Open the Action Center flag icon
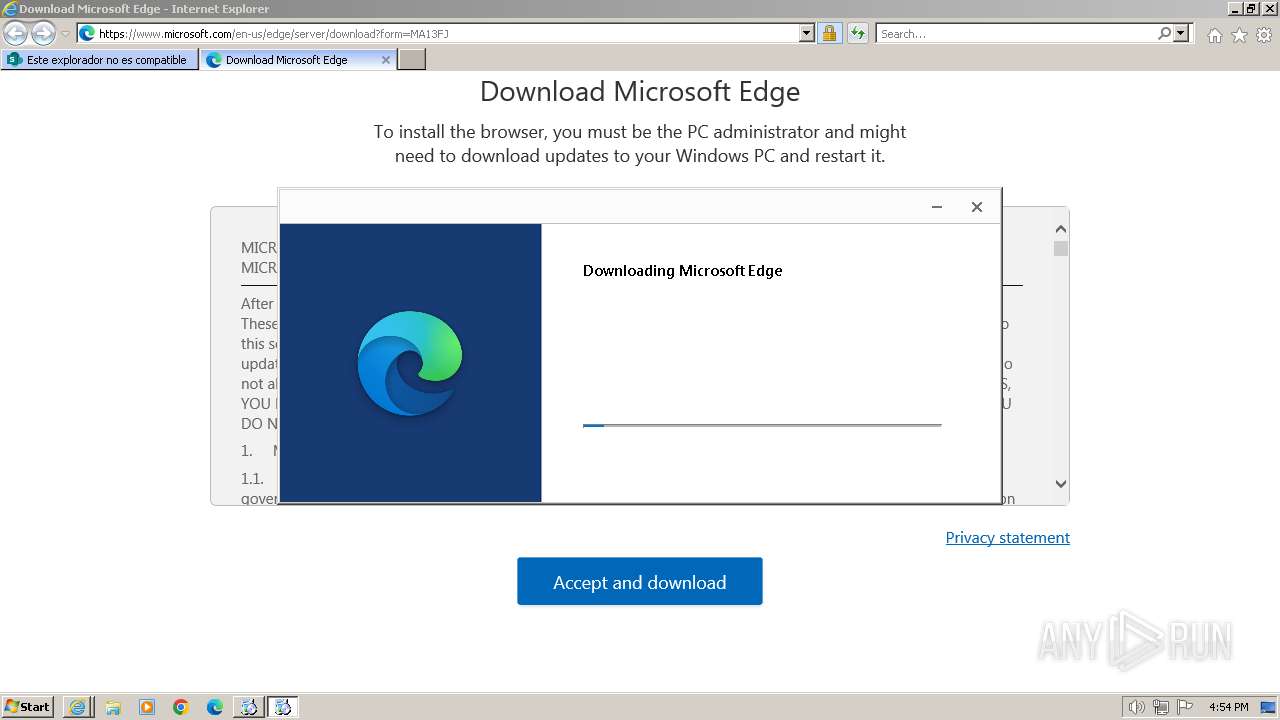This screenshot has height=720, width=1280. (x=1184, y=707)
